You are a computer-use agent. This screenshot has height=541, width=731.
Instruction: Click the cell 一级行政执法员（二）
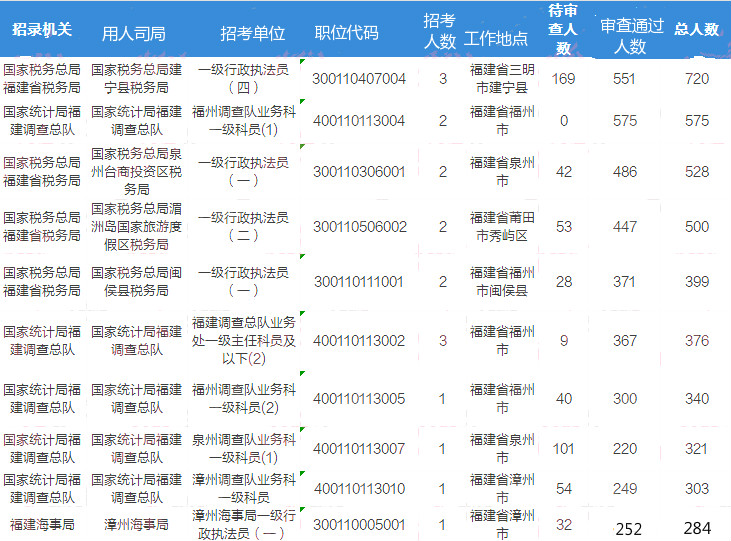coord(243,227)
